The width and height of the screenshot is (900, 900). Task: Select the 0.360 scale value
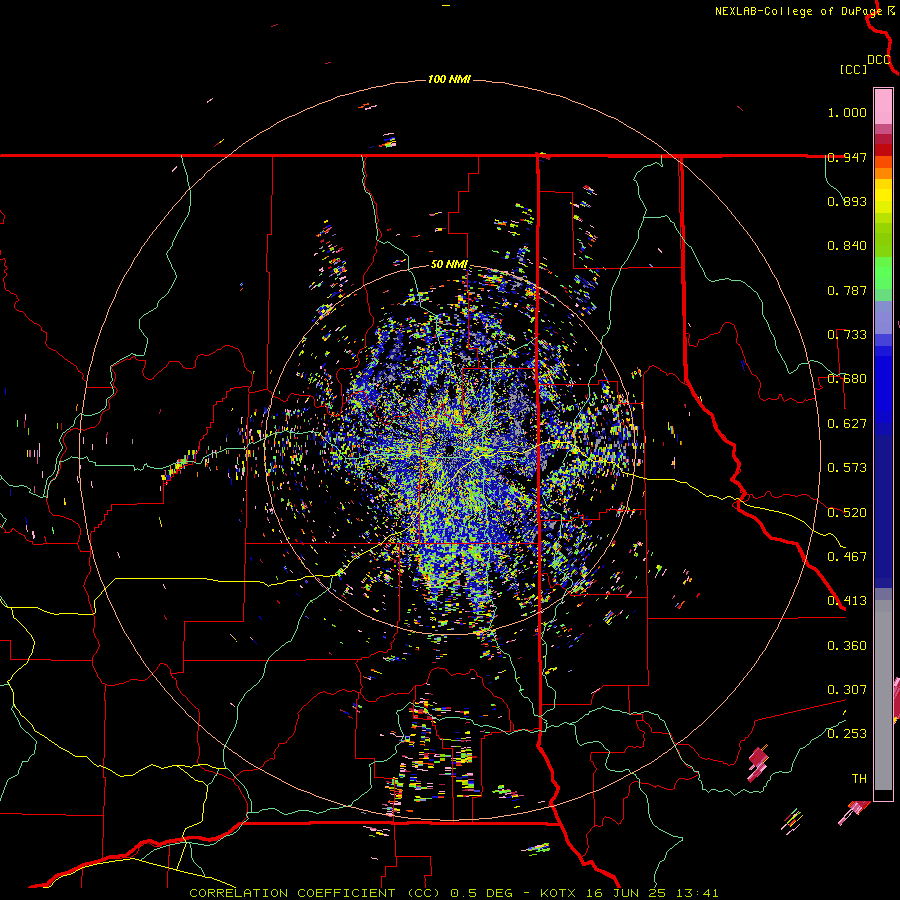pyautogui.click(x=847, y=646)
